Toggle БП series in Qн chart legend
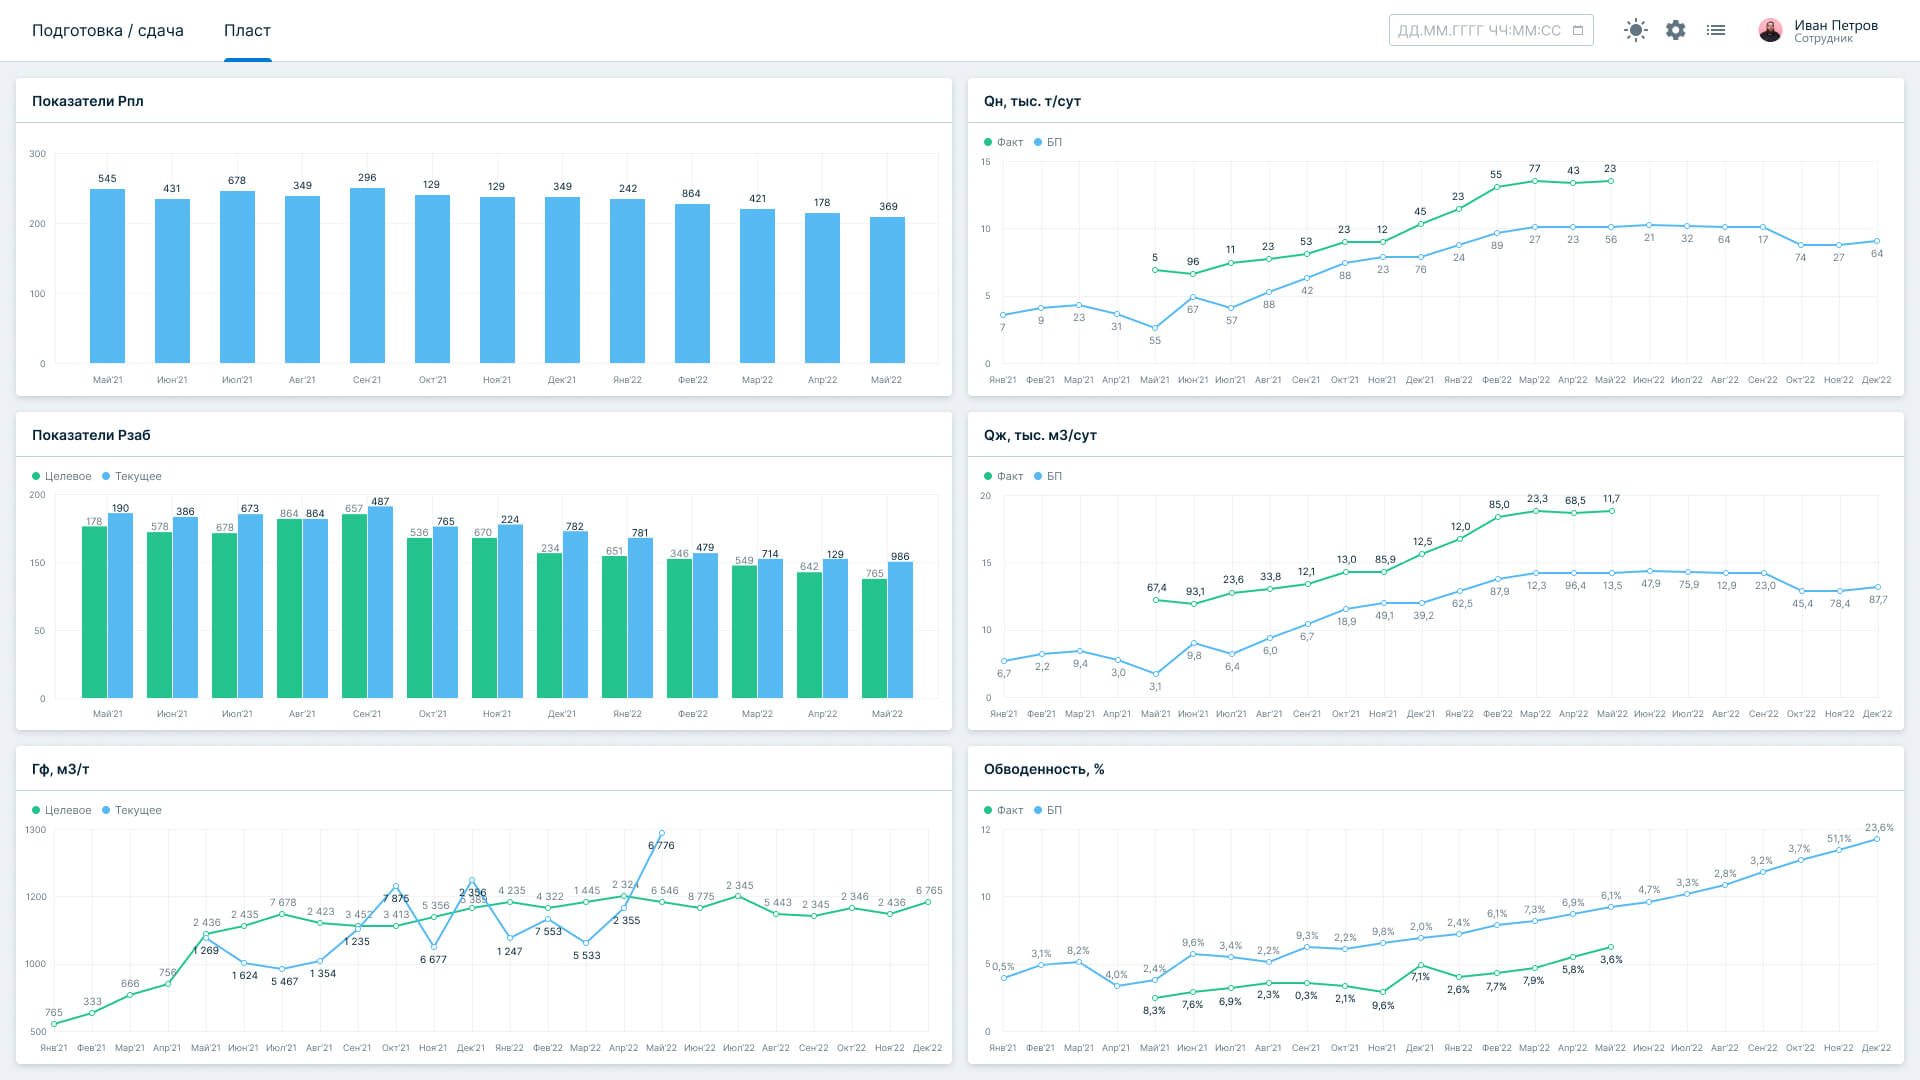This screenshot has width=1920, height=1080. (x=1049, y=142)
